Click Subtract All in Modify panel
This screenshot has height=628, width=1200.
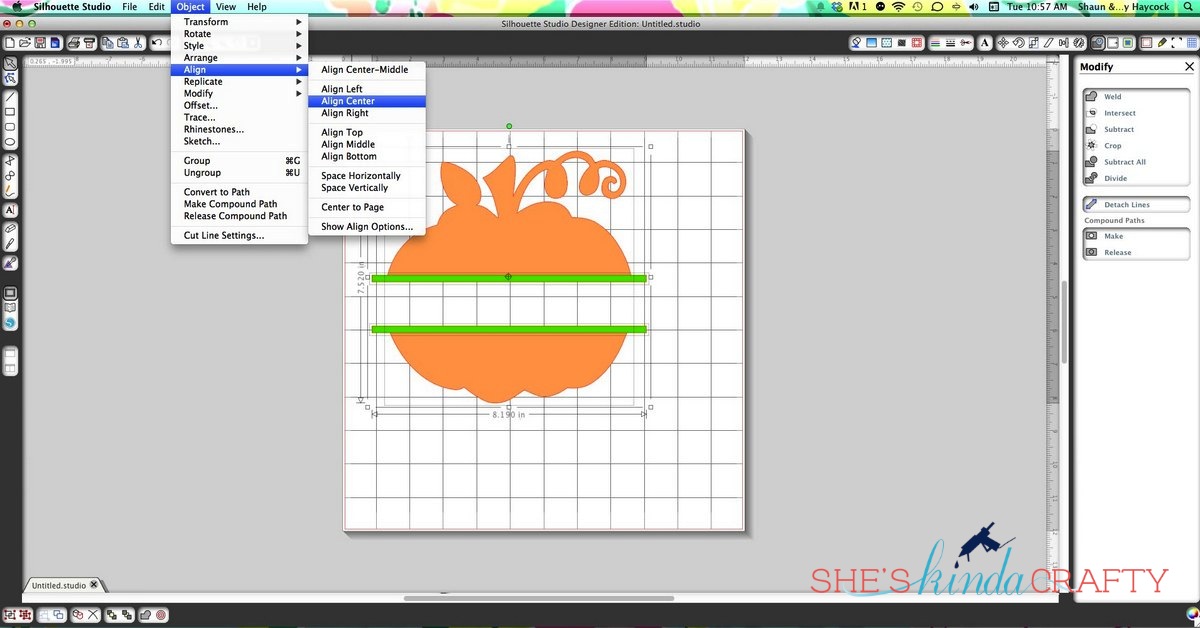click(x=1136, y=162)
